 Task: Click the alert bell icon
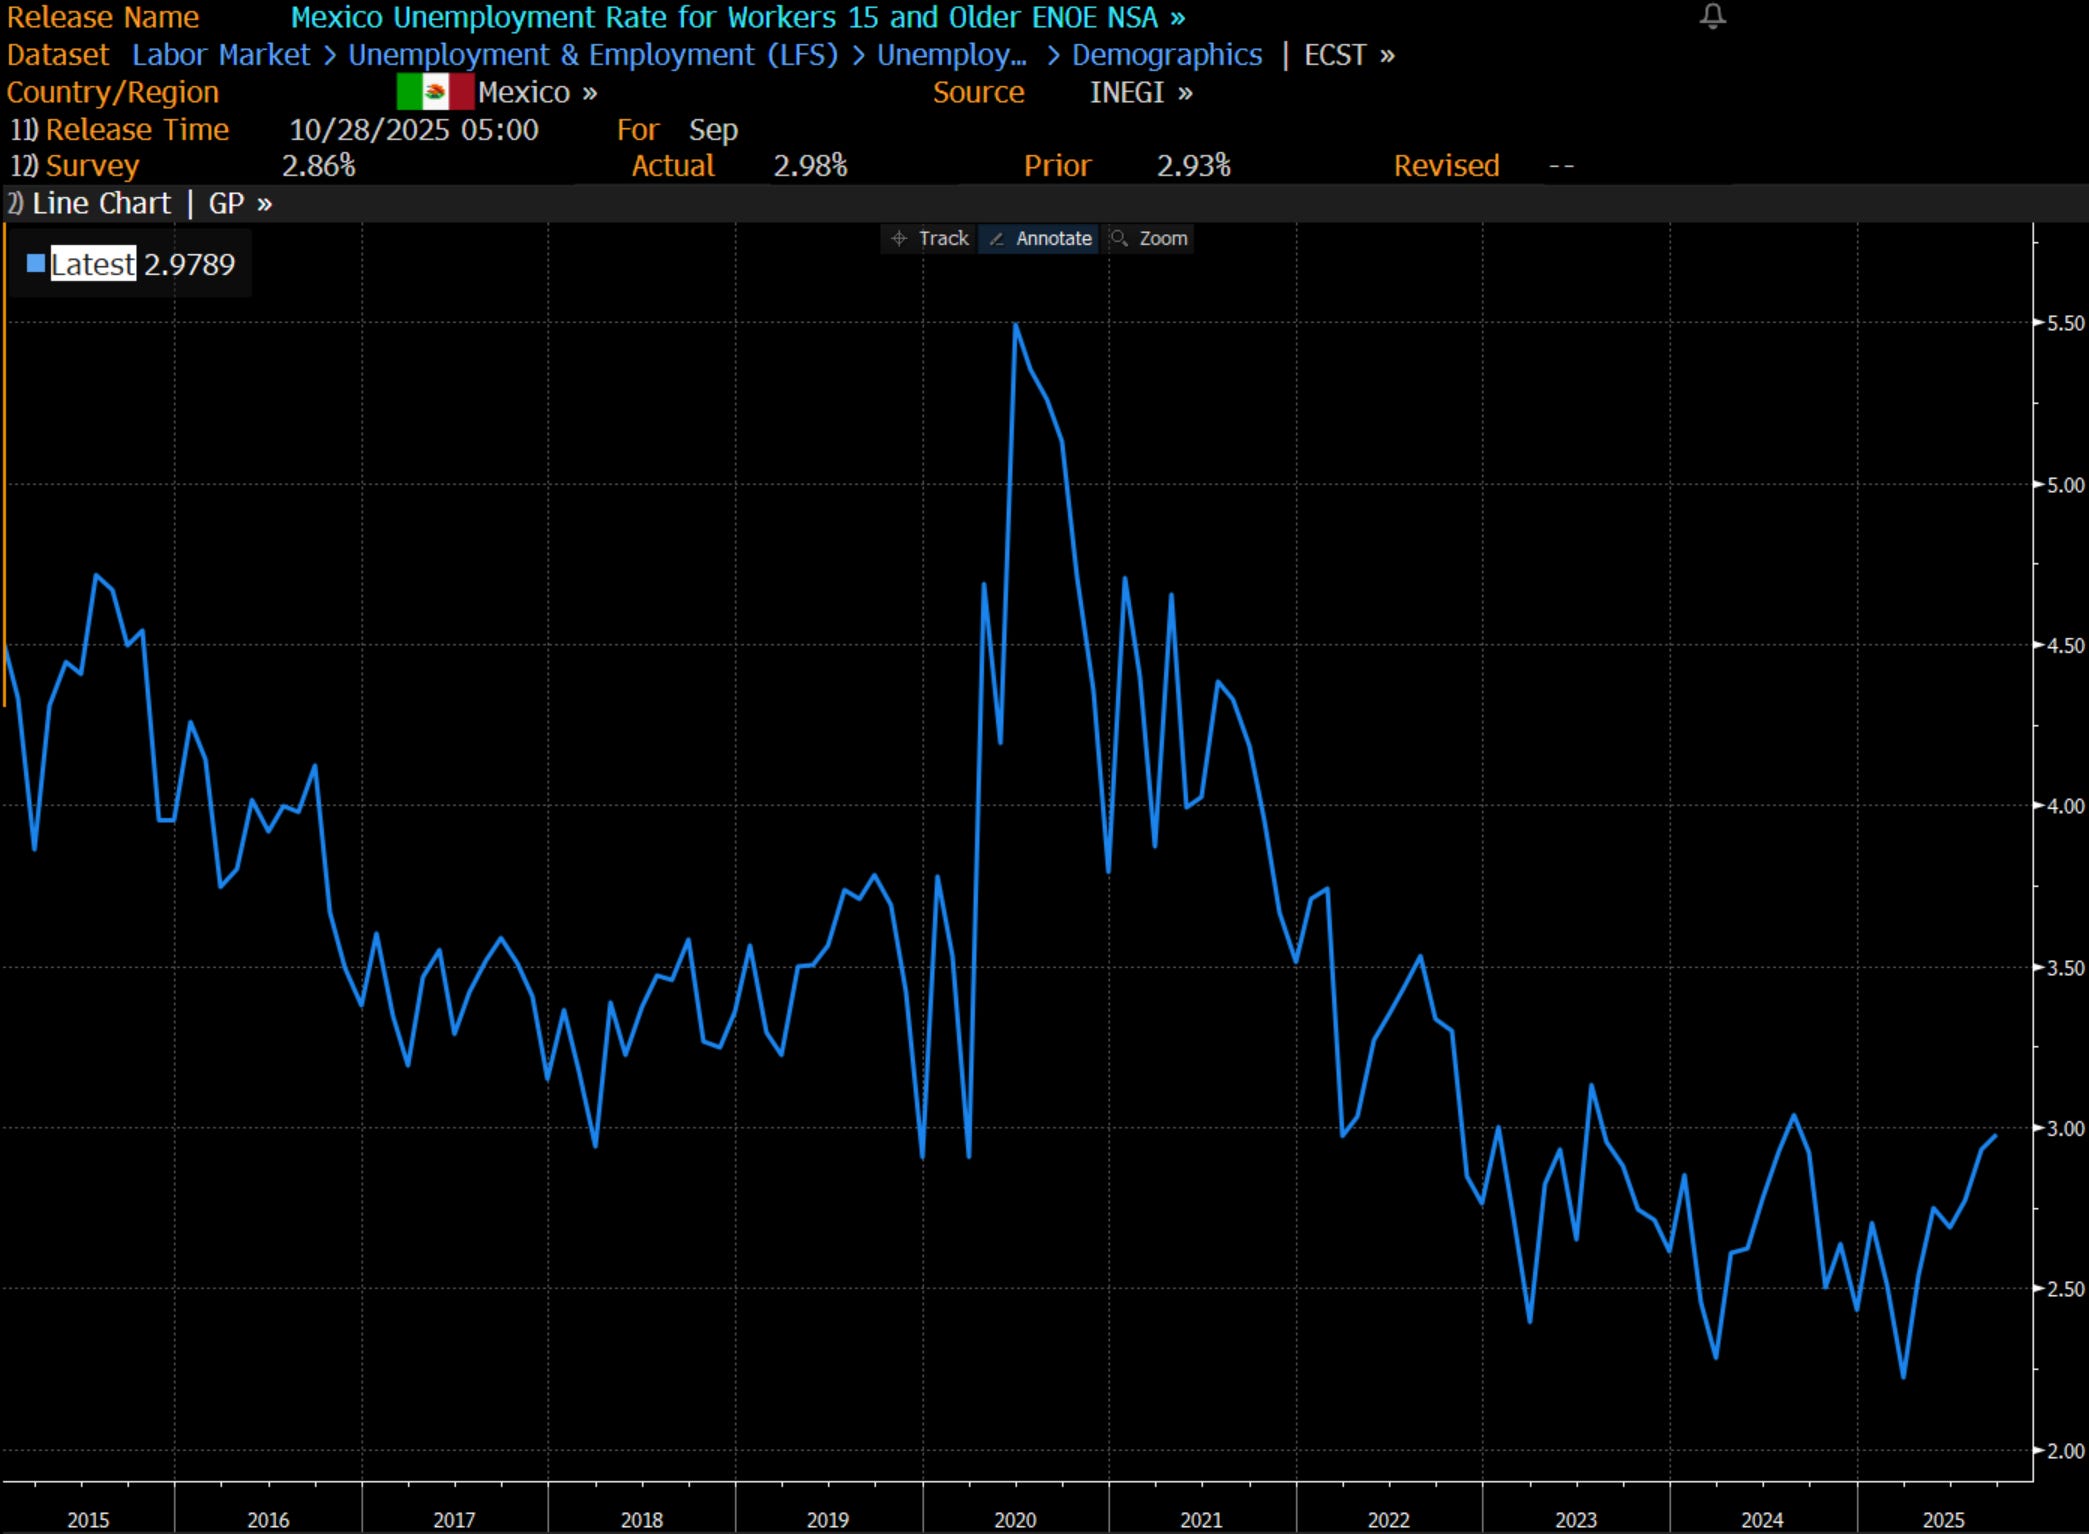point(1712,16)
